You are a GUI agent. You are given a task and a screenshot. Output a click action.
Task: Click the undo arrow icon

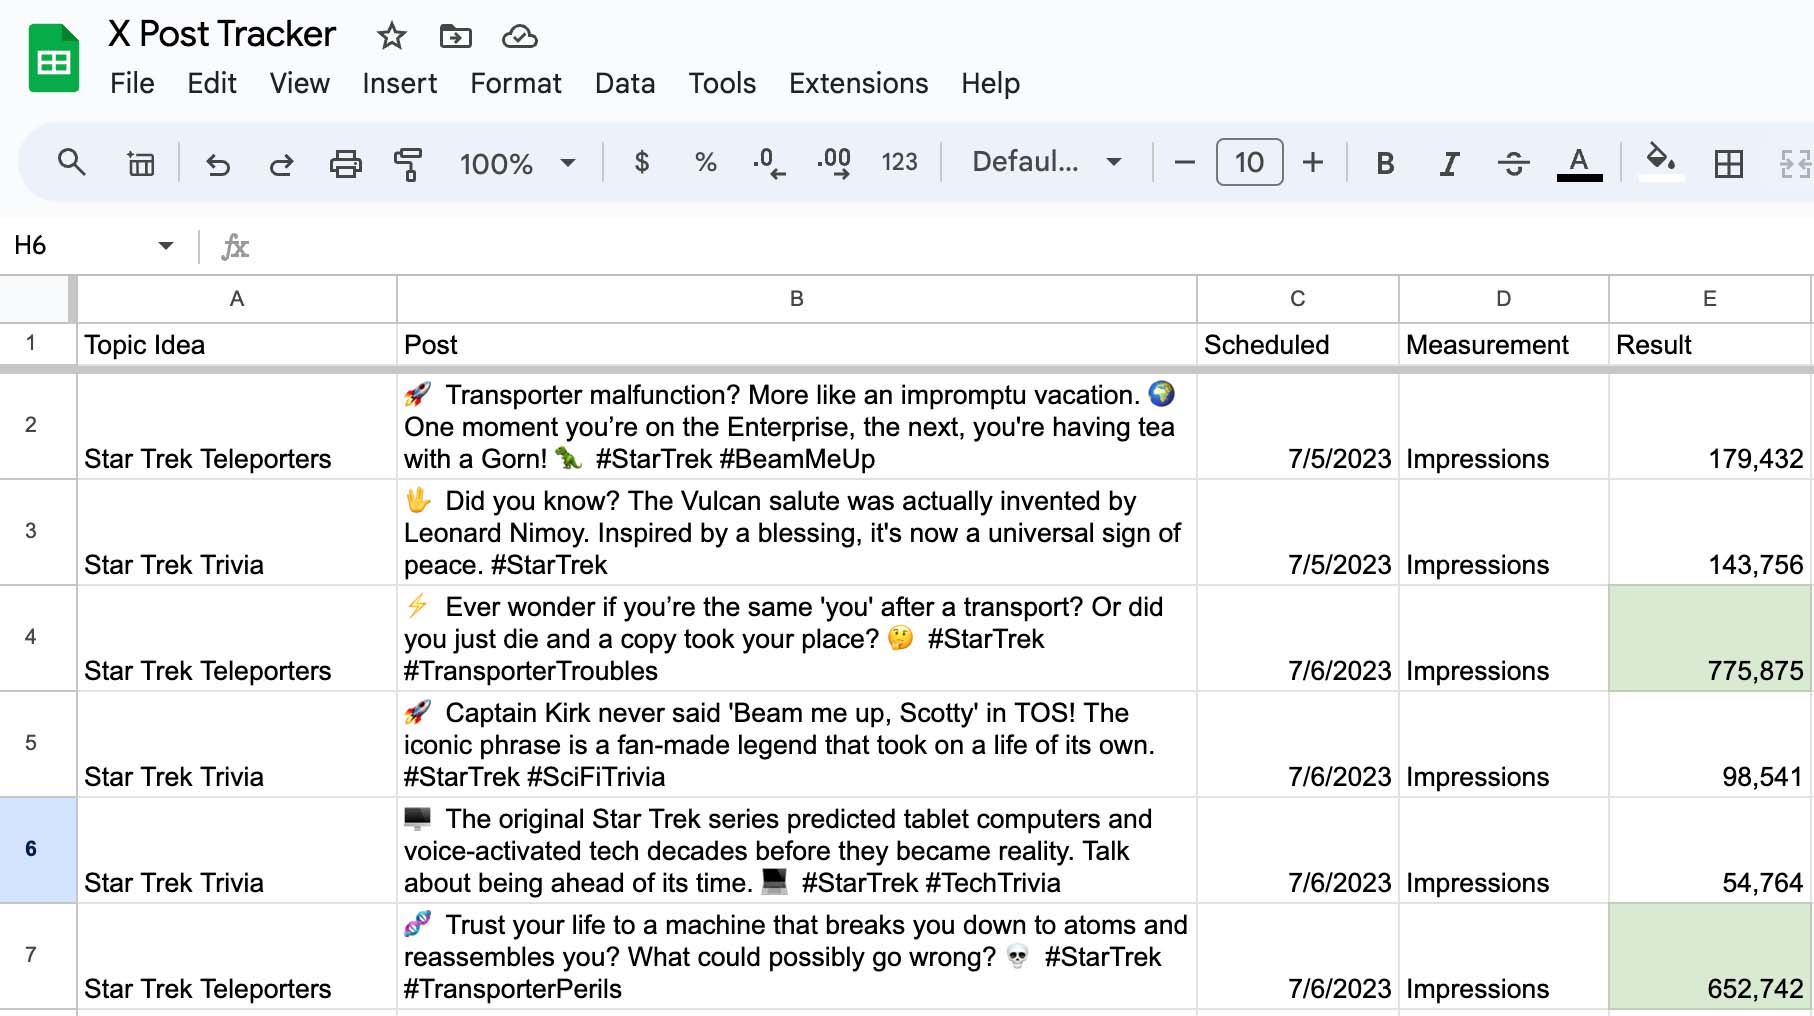(x=217, y=163)
